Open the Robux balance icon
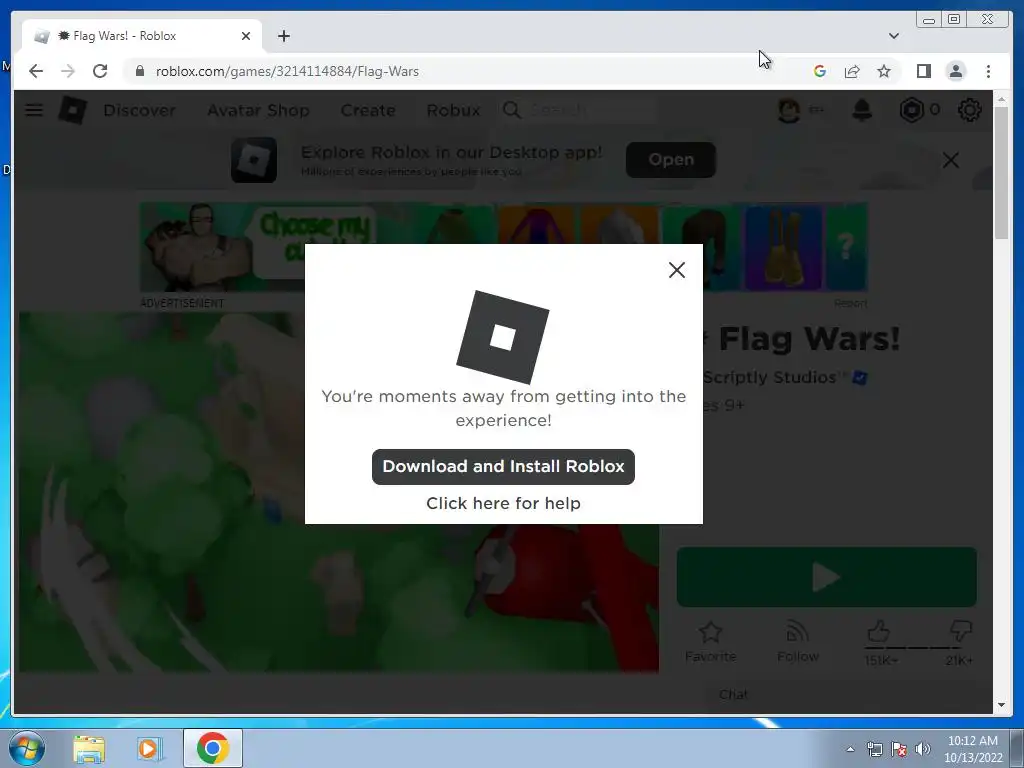The width and height of the screenshot is (1024, 768). tap(912, 110)
